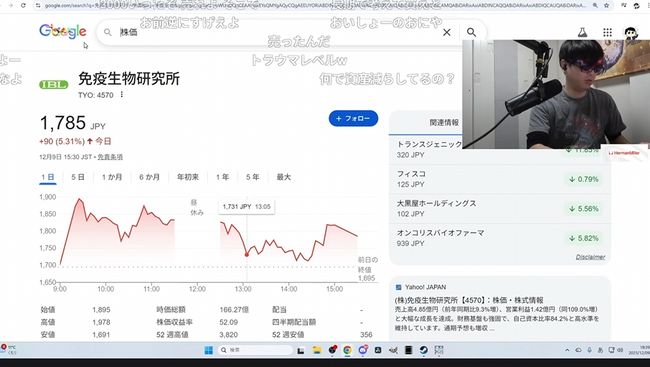
Task: Select the 1か月 chart range
Action: click(112, 177)
